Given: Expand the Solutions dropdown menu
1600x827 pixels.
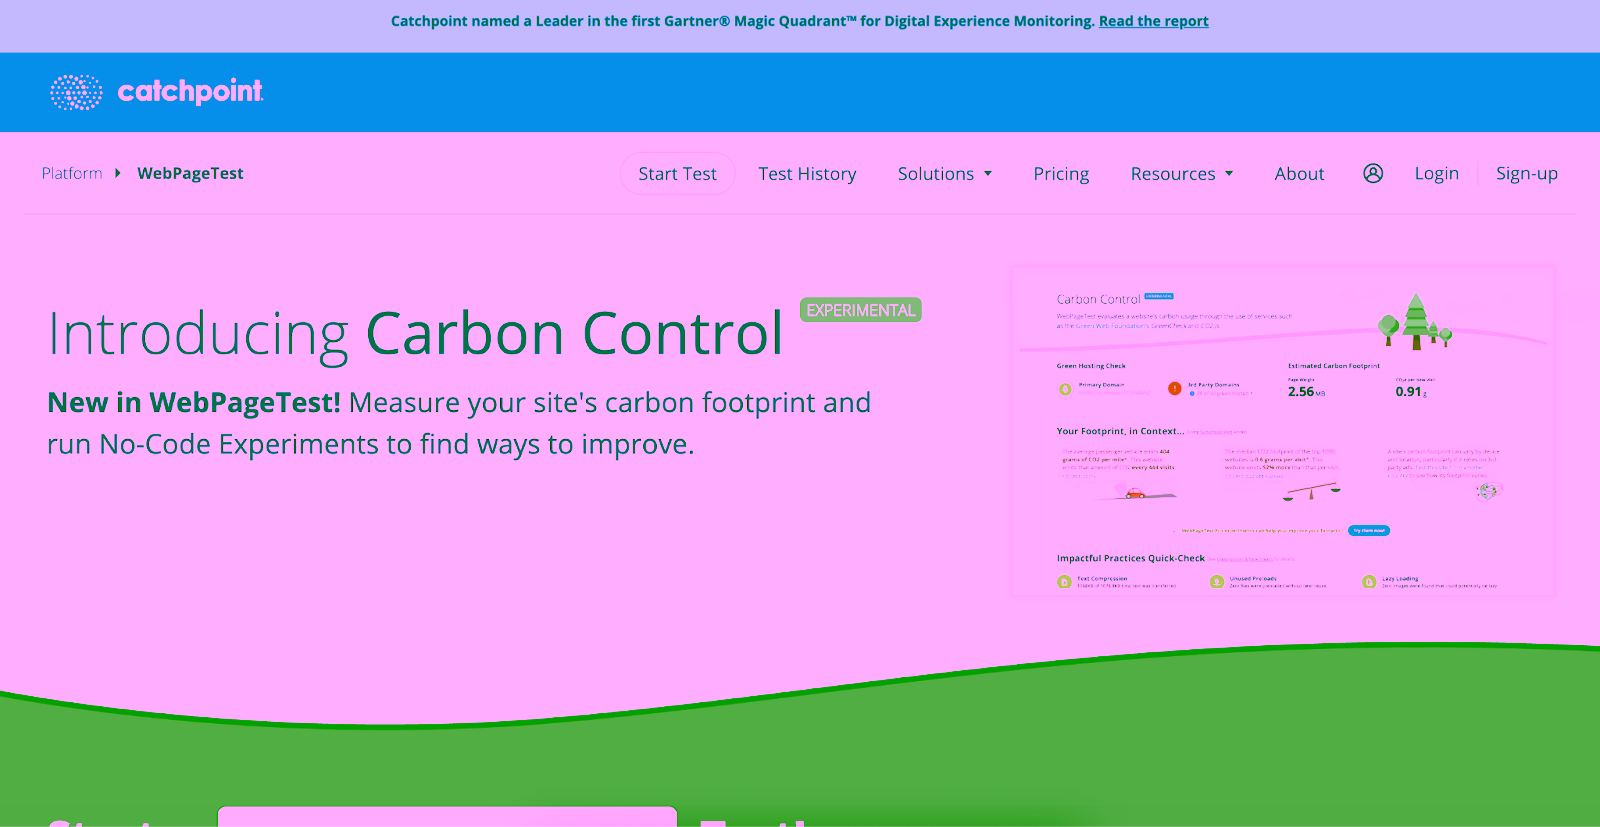Looking at the screenshot, I should point(945,173).
